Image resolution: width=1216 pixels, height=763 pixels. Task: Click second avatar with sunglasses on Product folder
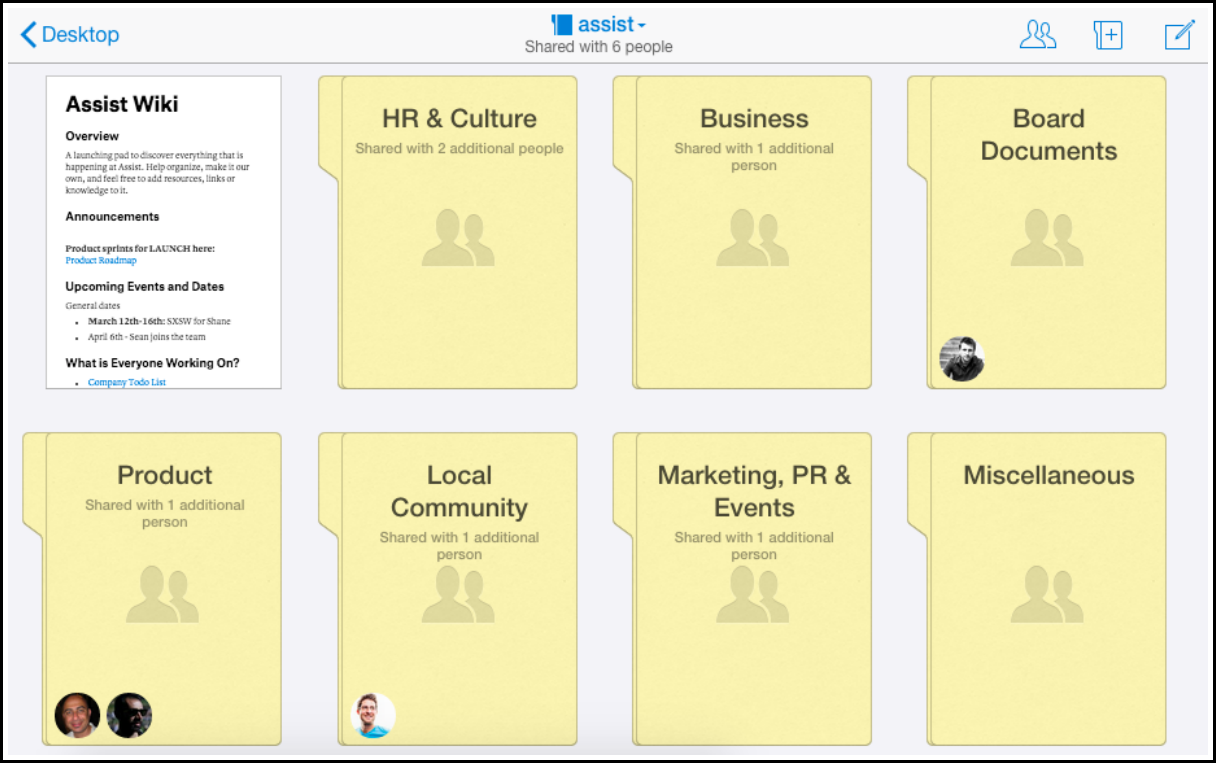click(x=129, y=716)
